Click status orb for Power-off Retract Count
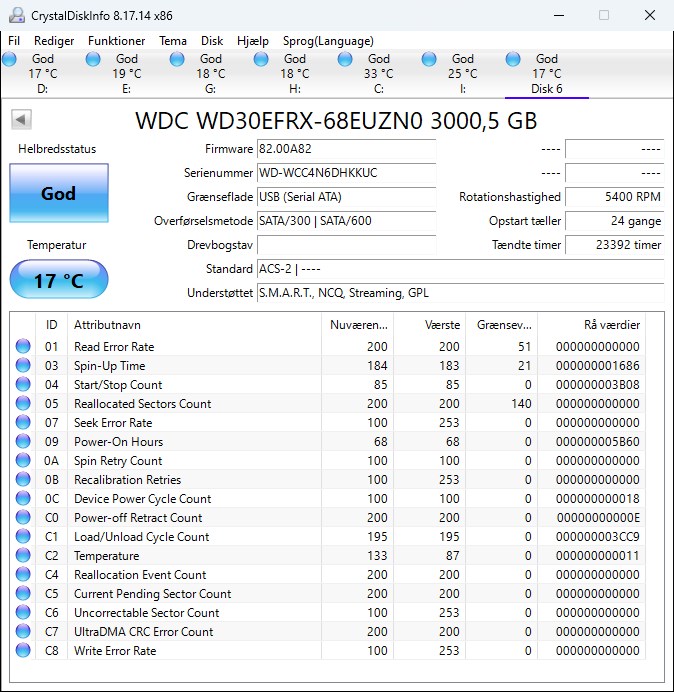Image resolution: width=674 pixels, height=692 pixels. [x=23, y=517]
